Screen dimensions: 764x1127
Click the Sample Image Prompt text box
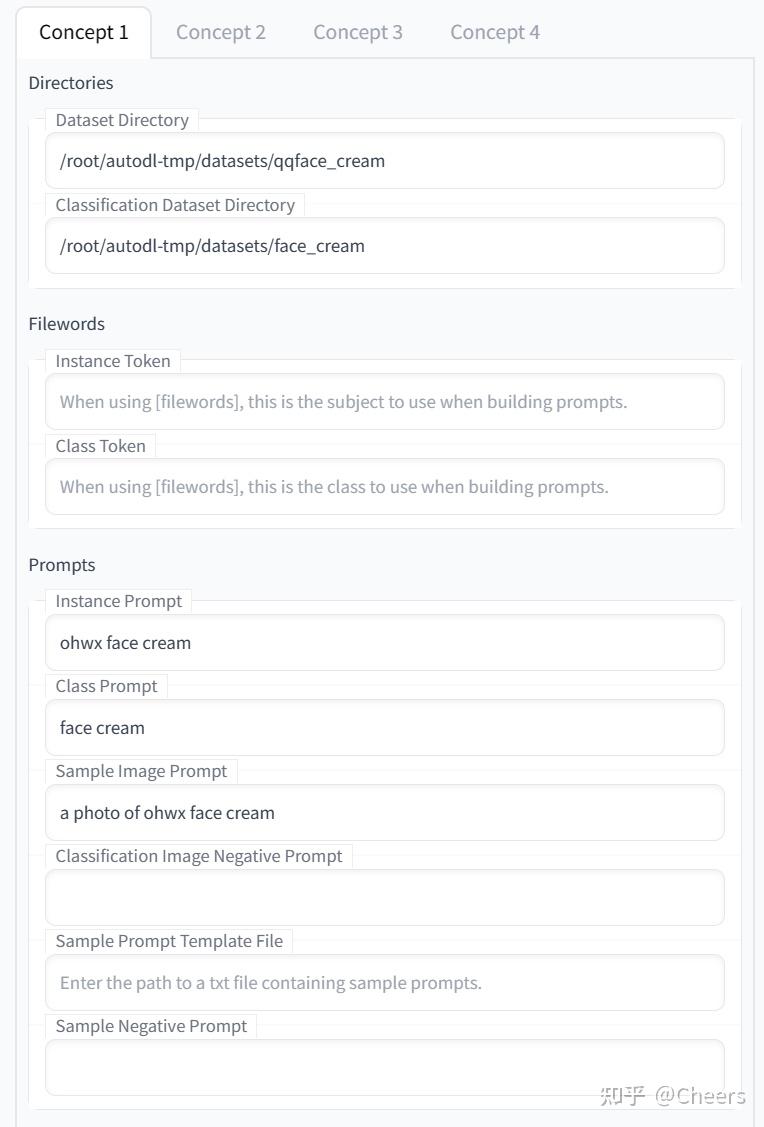click(x=384, y=813)
